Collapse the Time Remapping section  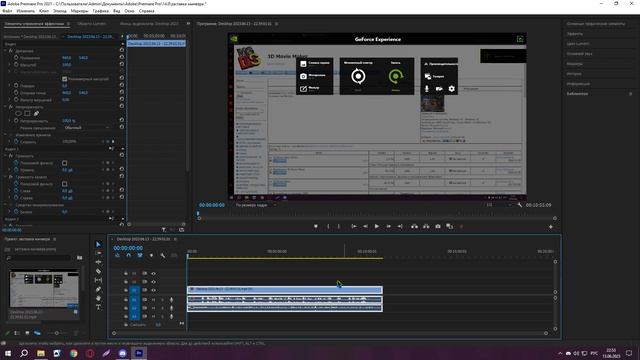coord(6,135)
